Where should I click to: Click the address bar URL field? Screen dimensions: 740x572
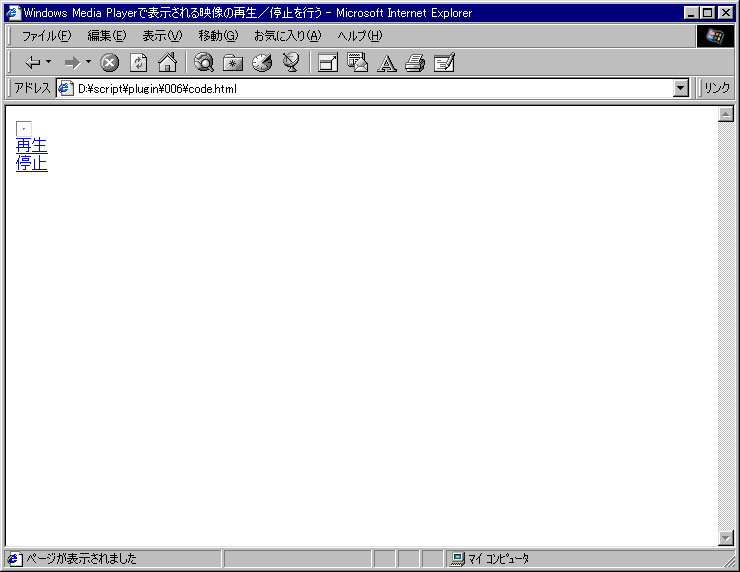tap(372, 89)
